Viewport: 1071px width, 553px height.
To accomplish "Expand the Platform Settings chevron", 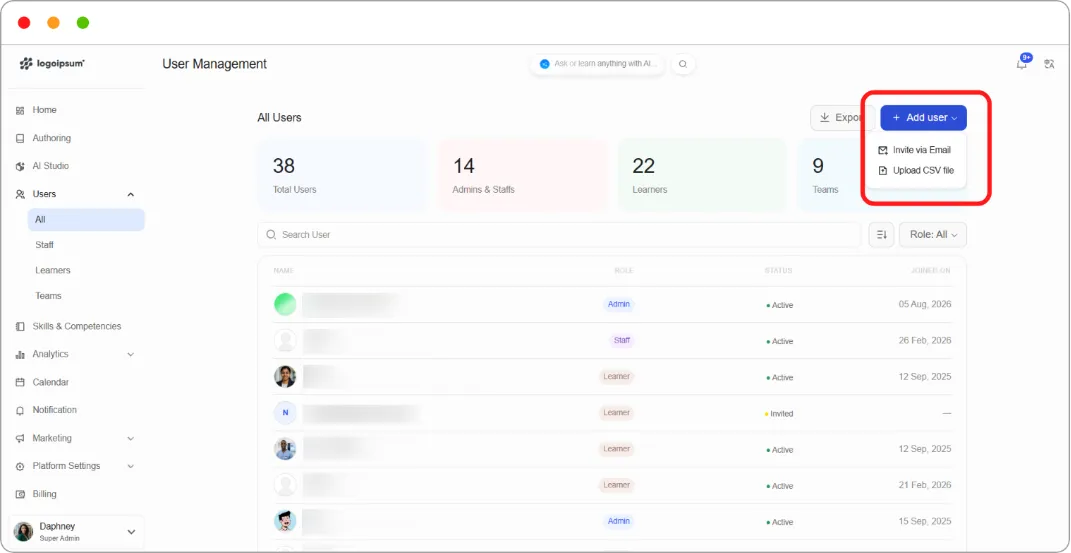I will coord(130,466).
